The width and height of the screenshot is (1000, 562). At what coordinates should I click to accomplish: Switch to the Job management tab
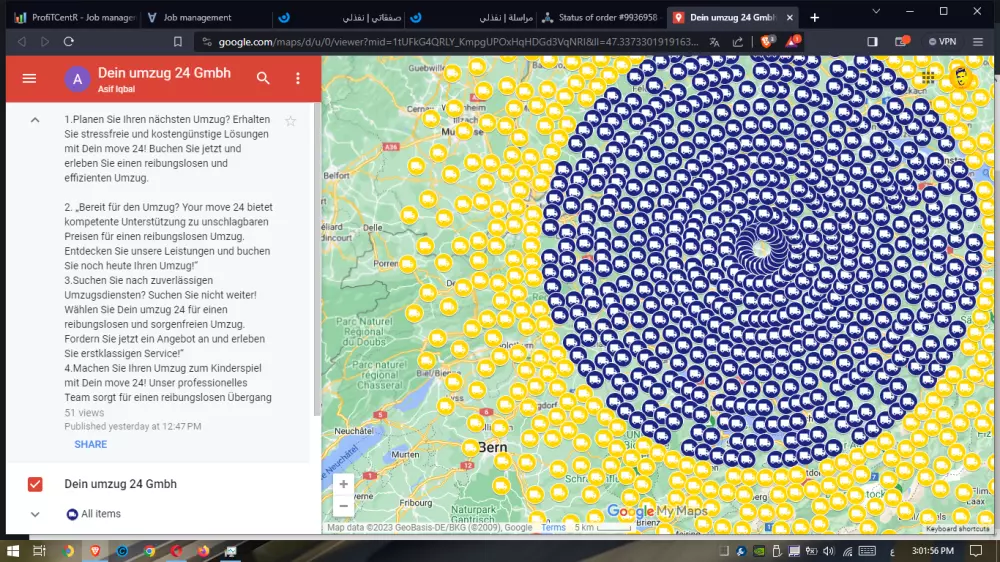coord(197,17)
